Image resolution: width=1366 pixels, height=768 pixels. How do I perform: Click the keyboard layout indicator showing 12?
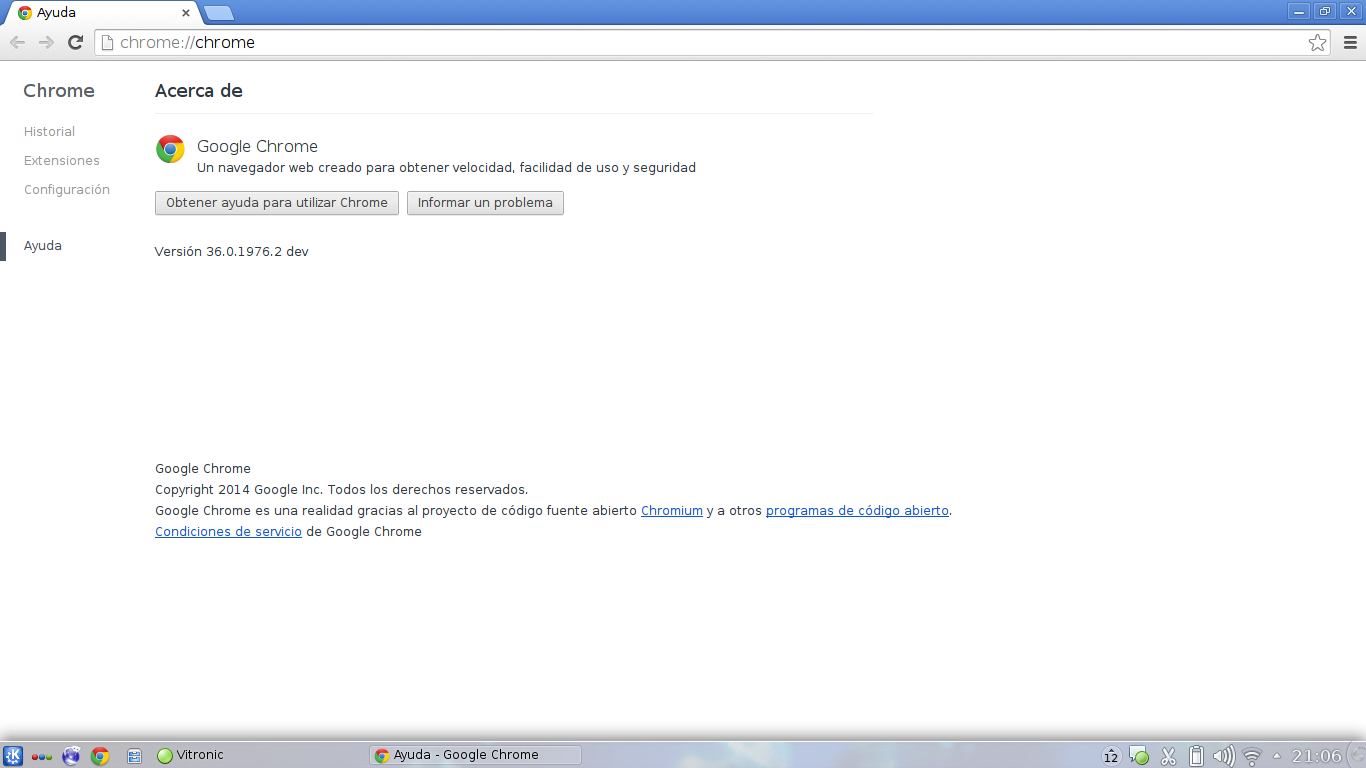pos(1111,756)
